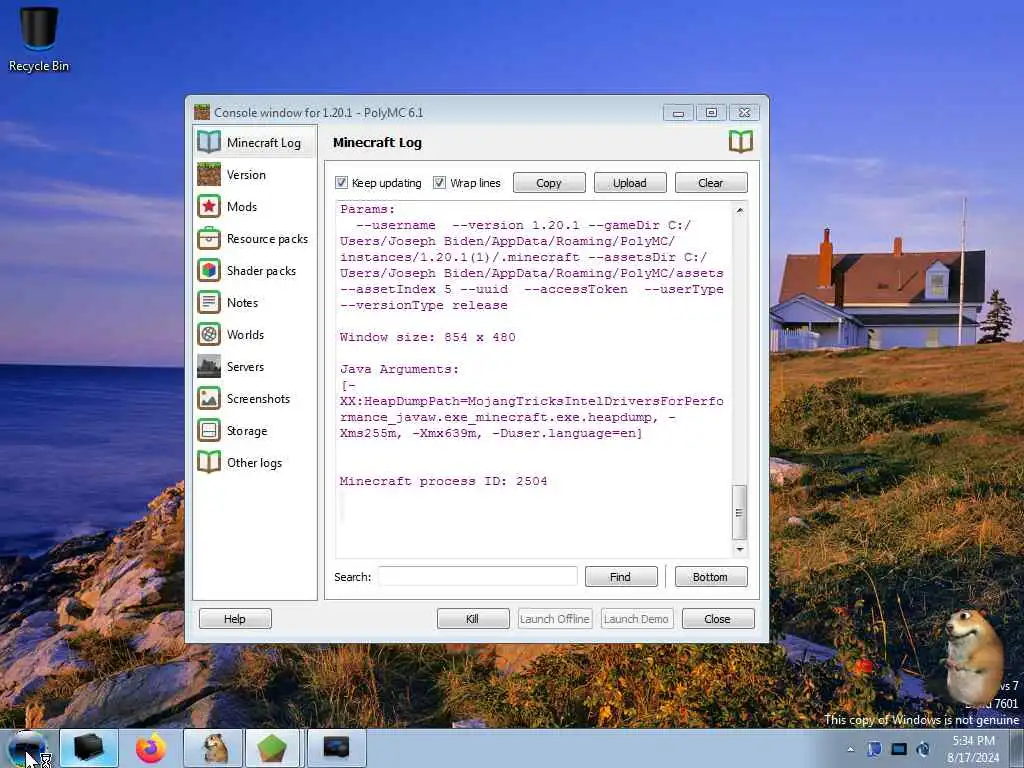
Task: Switch to the Servers page label
Action: click(x=246, y=366)
